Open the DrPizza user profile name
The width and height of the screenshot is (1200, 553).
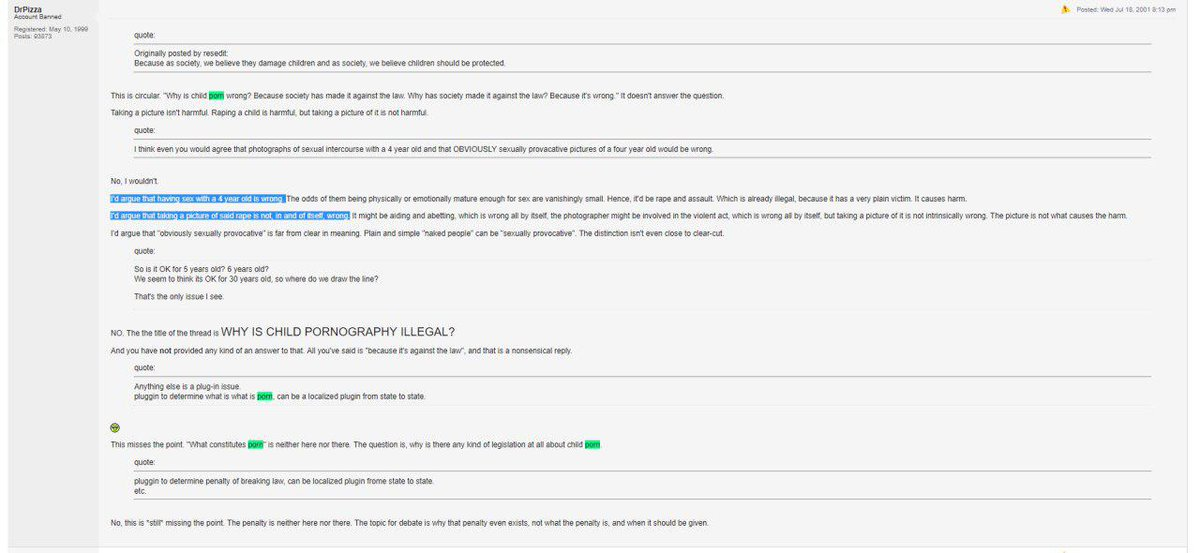tap(26, 9)
